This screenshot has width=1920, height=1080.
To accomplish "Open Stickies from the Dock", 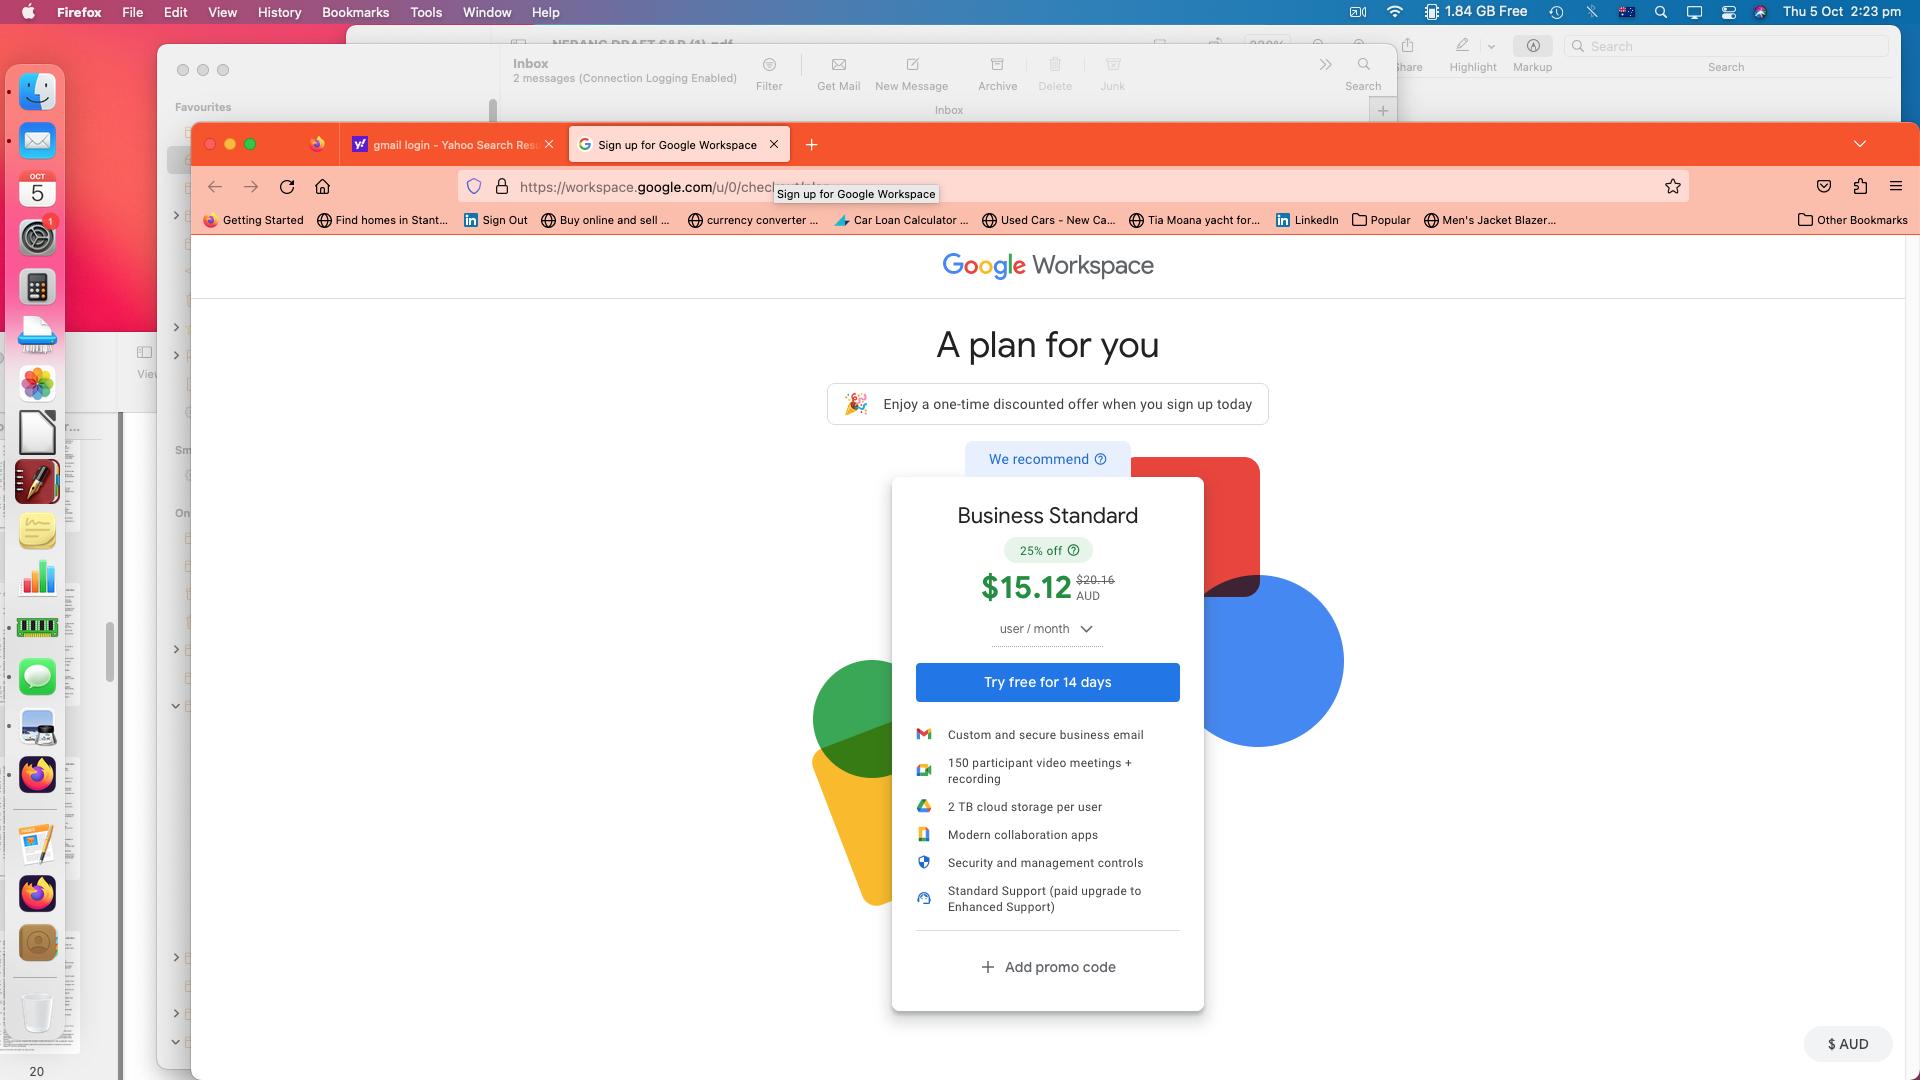I will [37, 530].
